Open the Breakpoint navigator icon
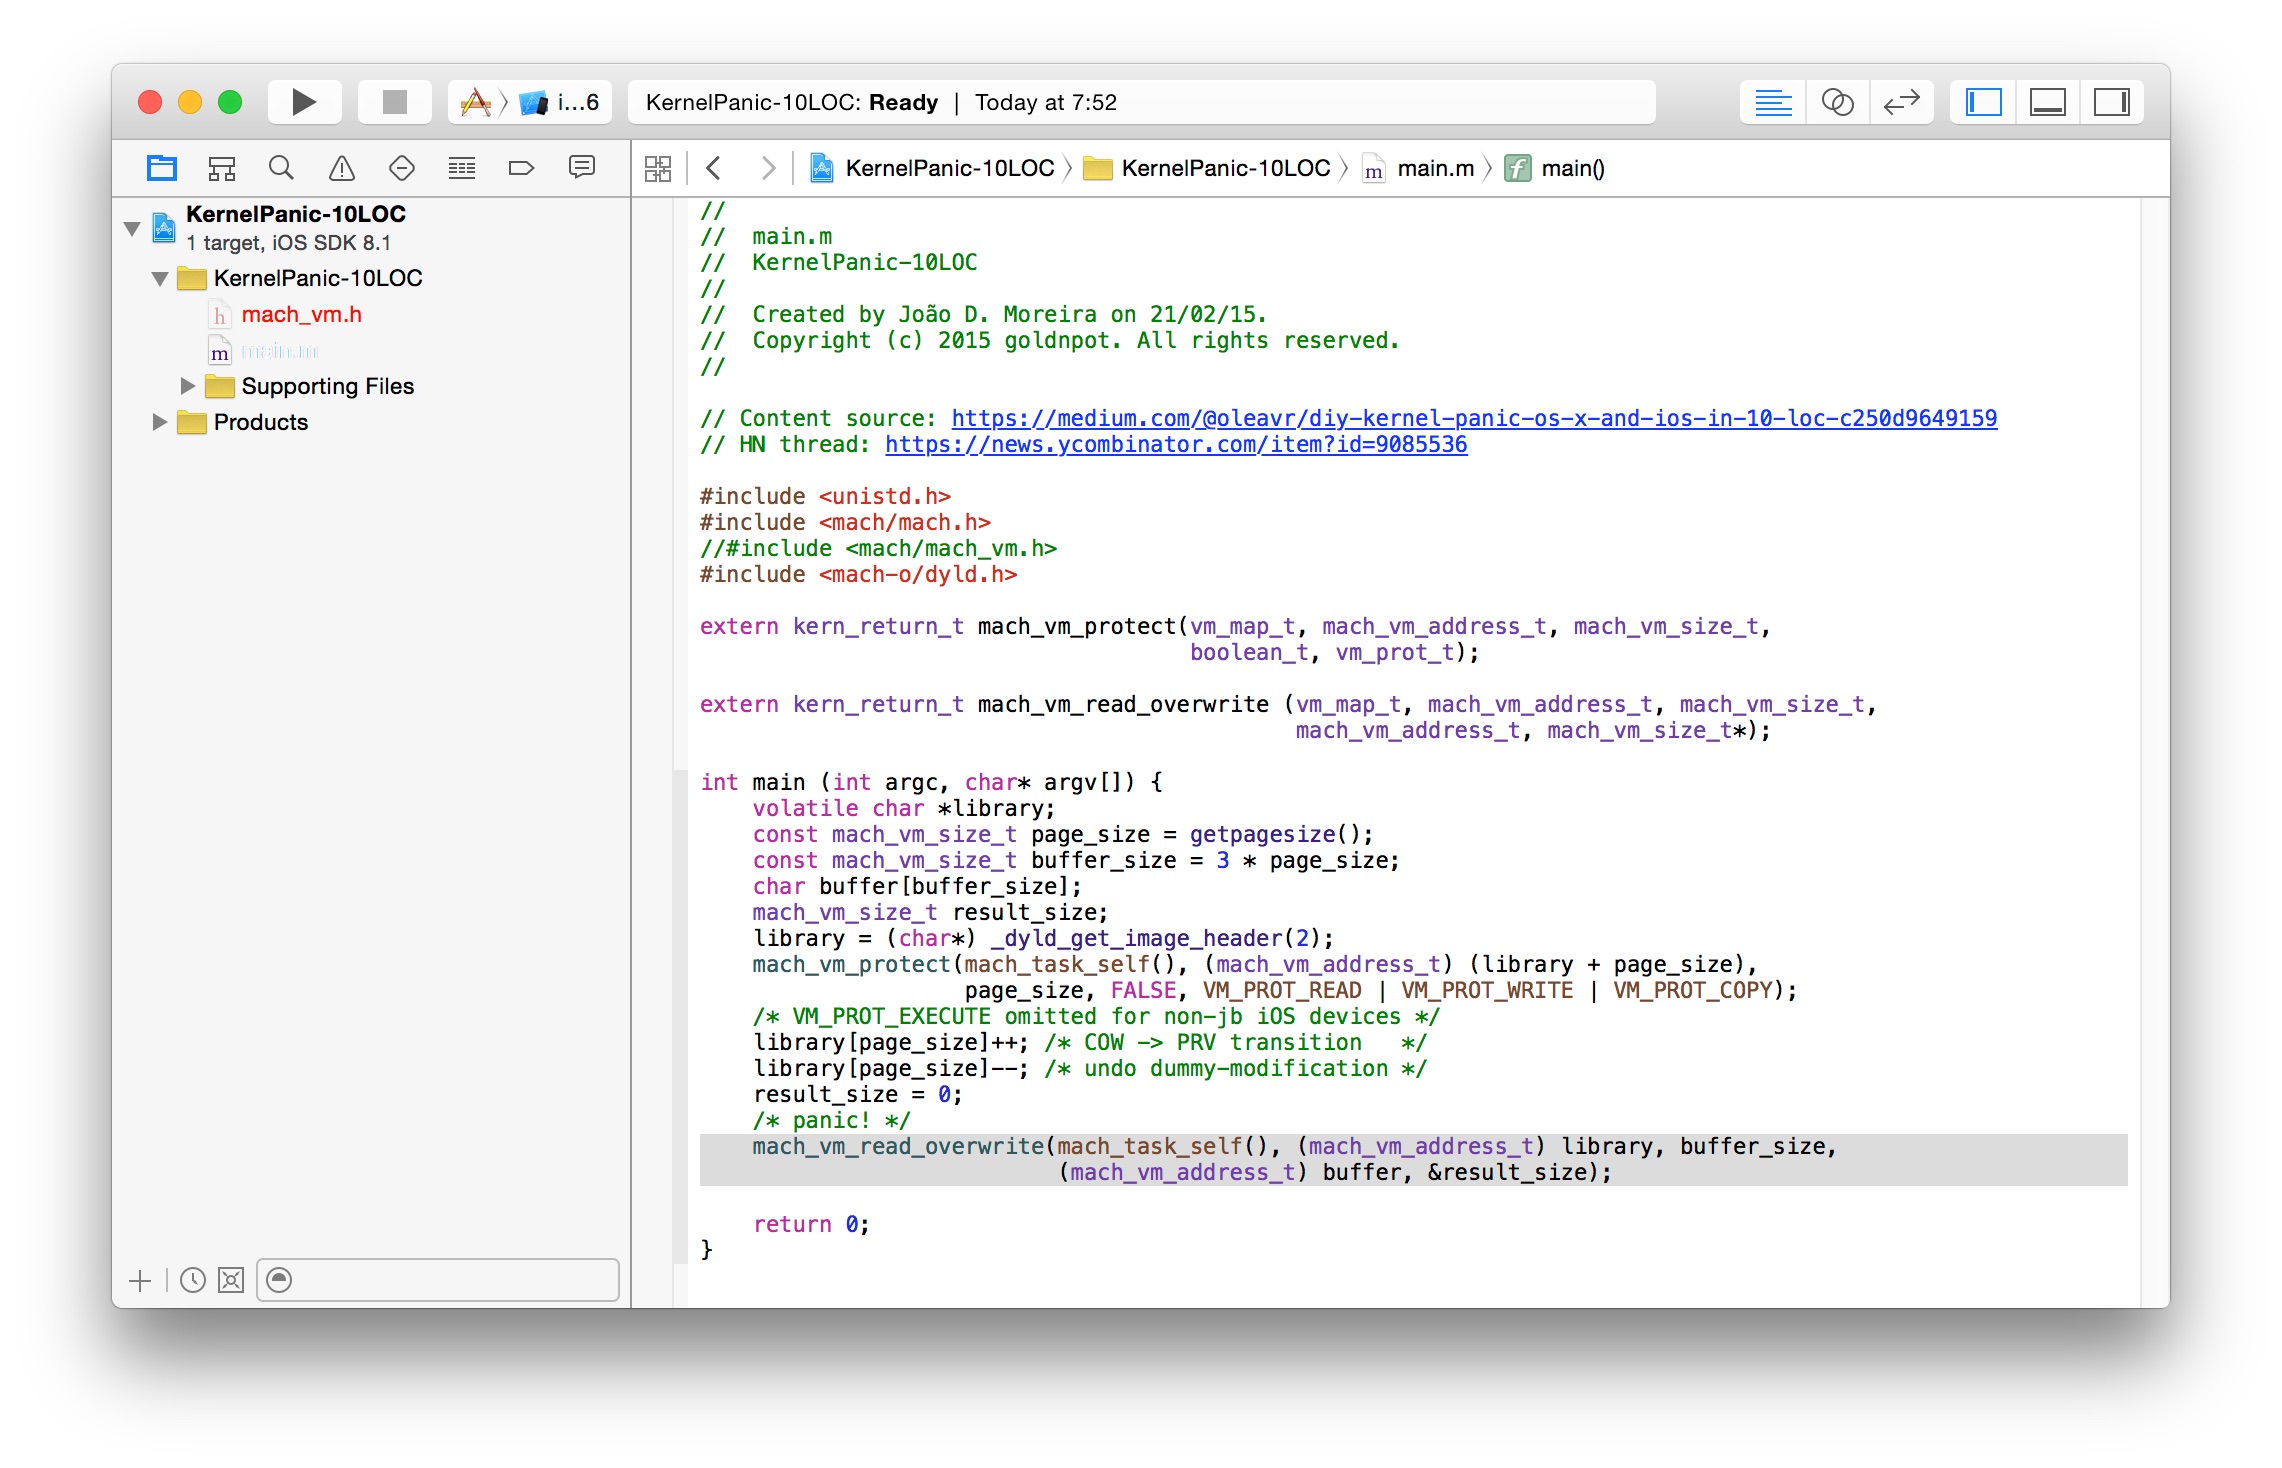Viewport: 2282px width, 1468px height. 521,168
